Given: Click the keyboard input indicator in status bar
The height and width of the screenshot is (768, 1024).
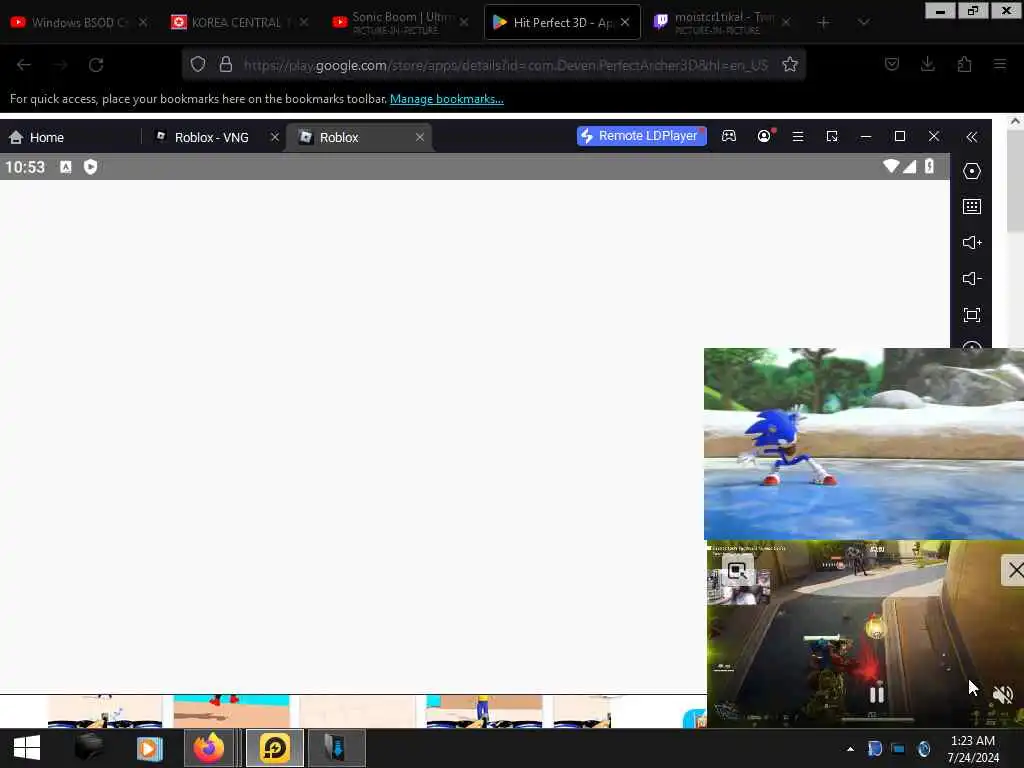Looking at the screenshot, I should click(66, 167).
